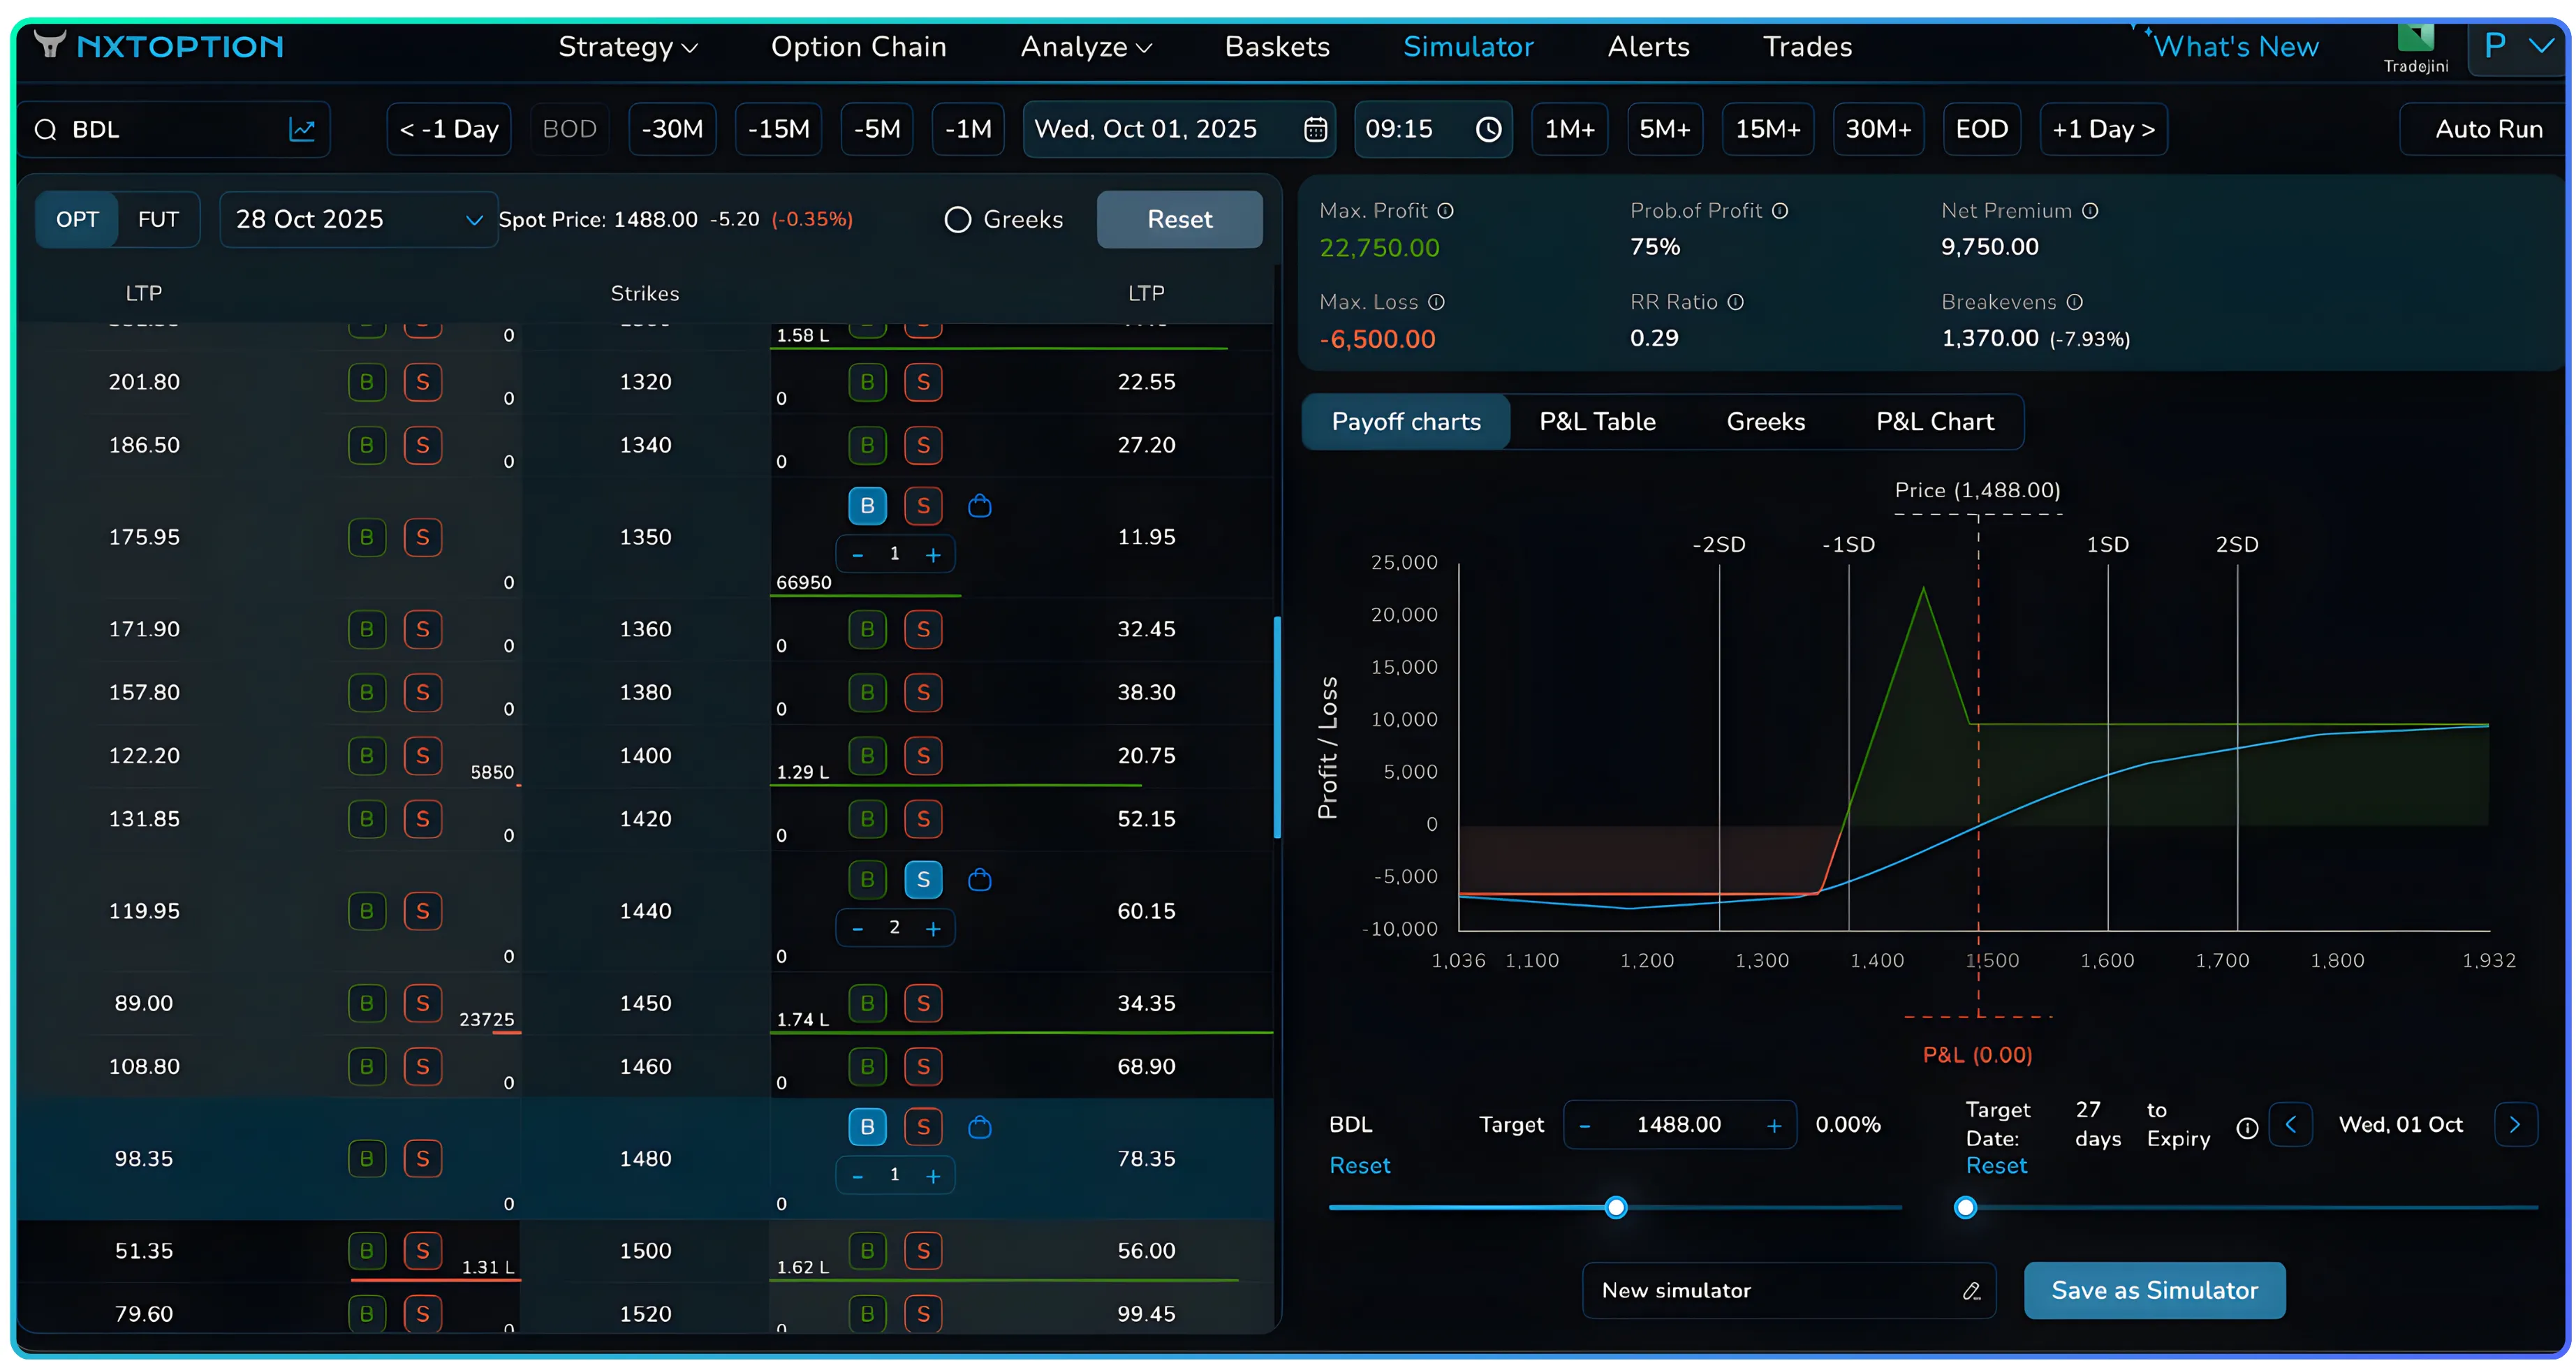Click the BDL target price slider handle

coord(1615,1208)
